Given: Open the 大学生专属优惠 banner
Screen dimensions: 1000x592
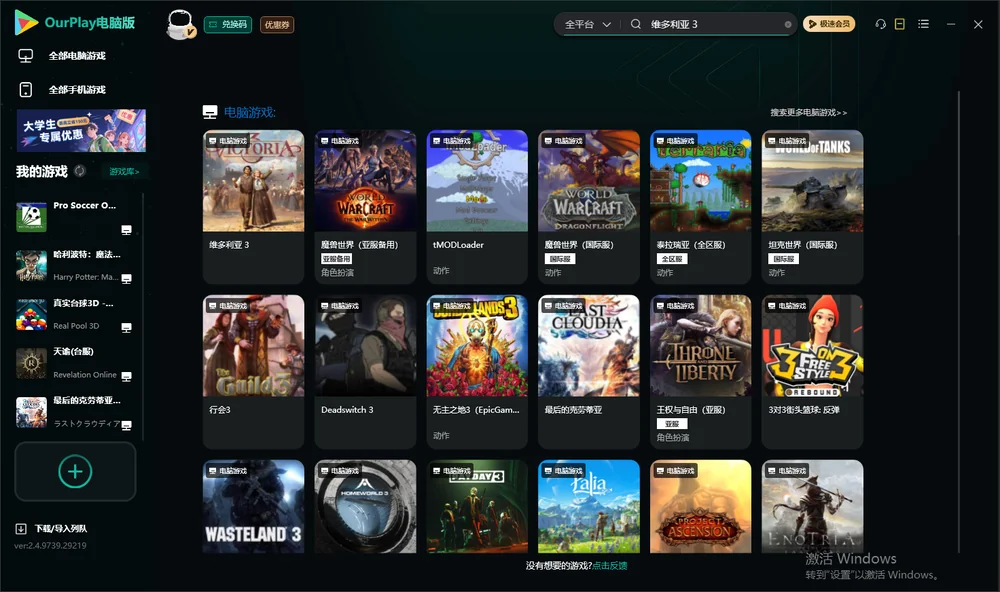Looking at the screenshot, I should 81,131.
